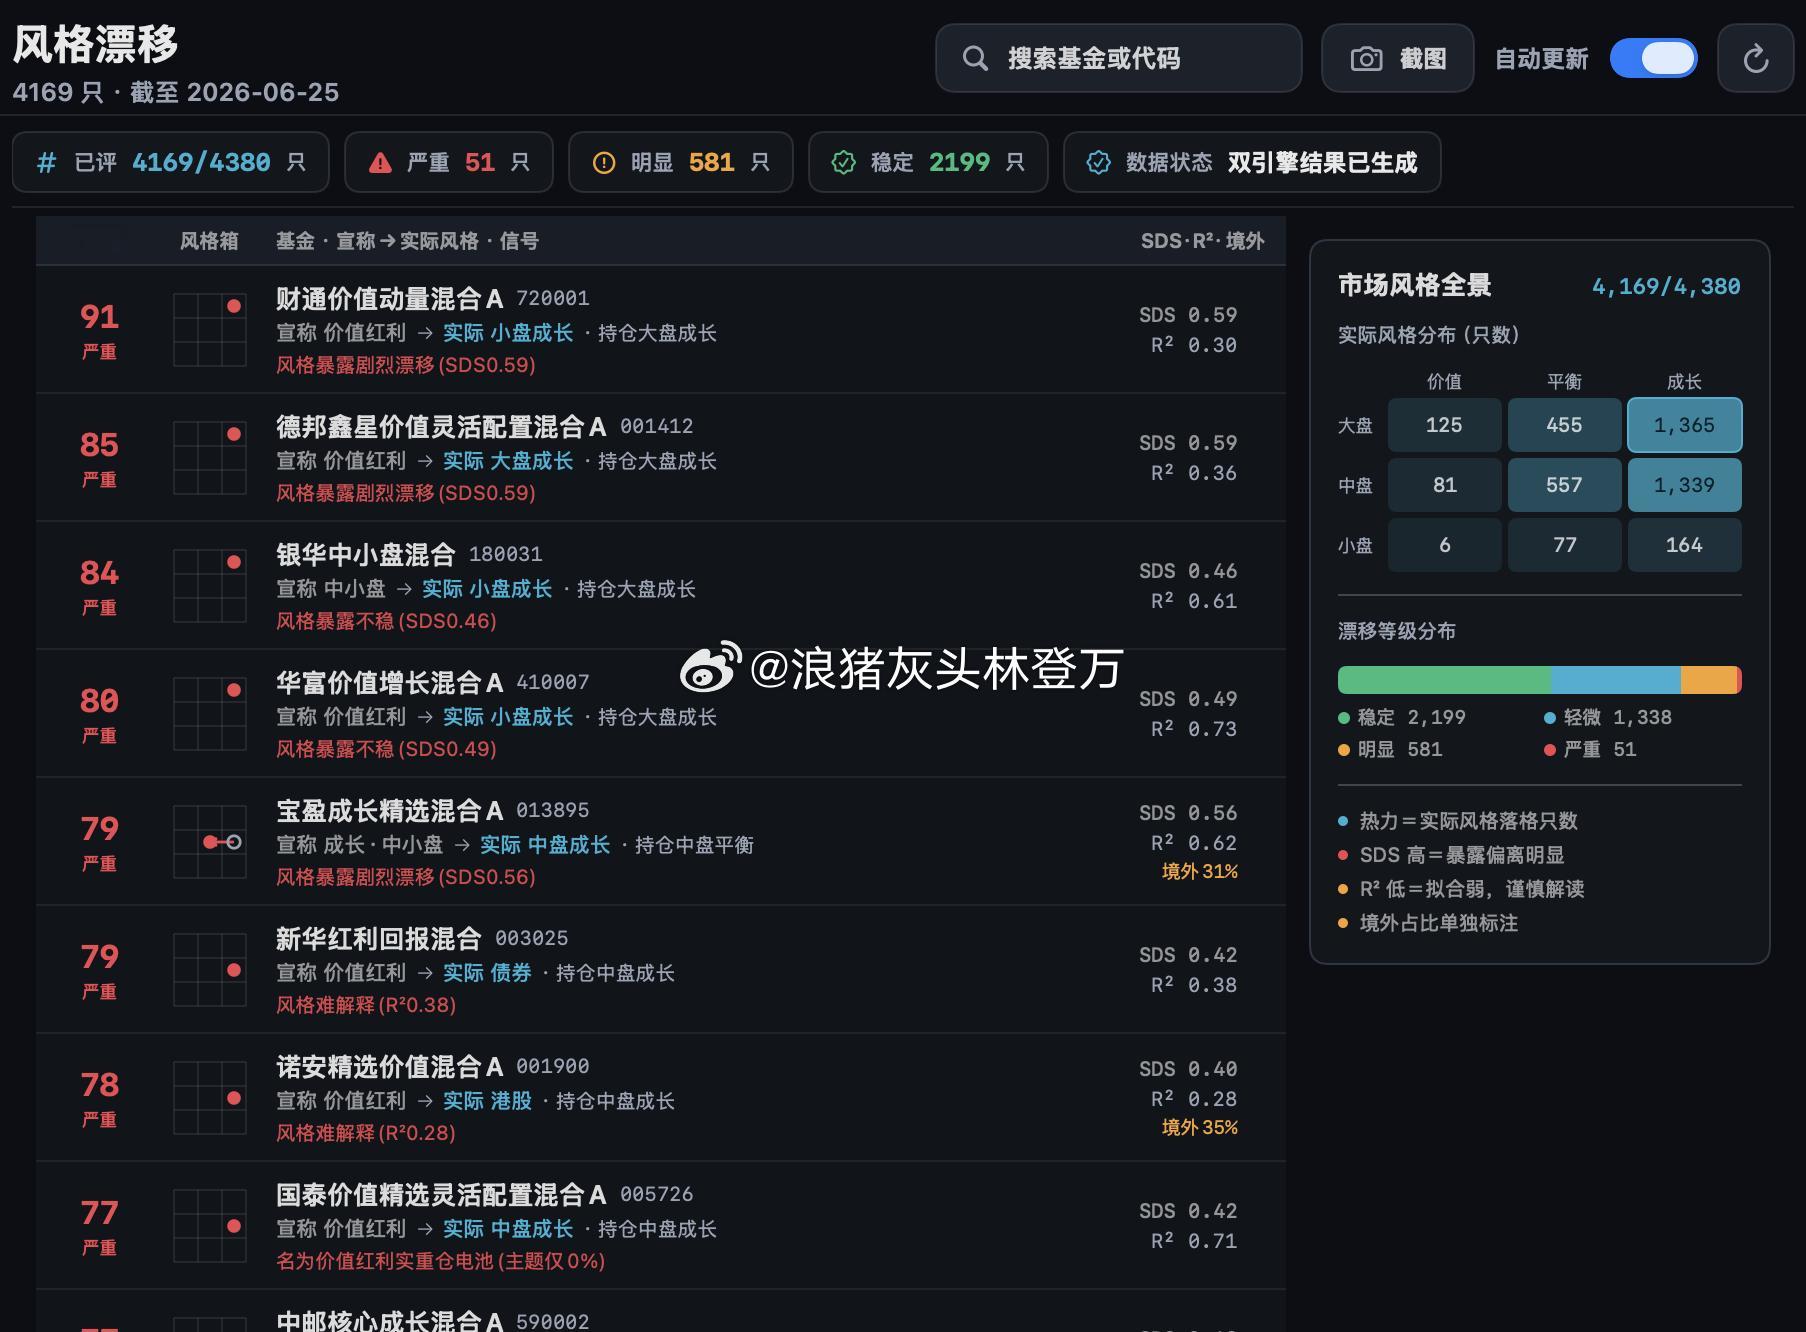1806x1332 pixels.
Task: Click the 已评 4169/4380 chip
Action: point(171,162)
